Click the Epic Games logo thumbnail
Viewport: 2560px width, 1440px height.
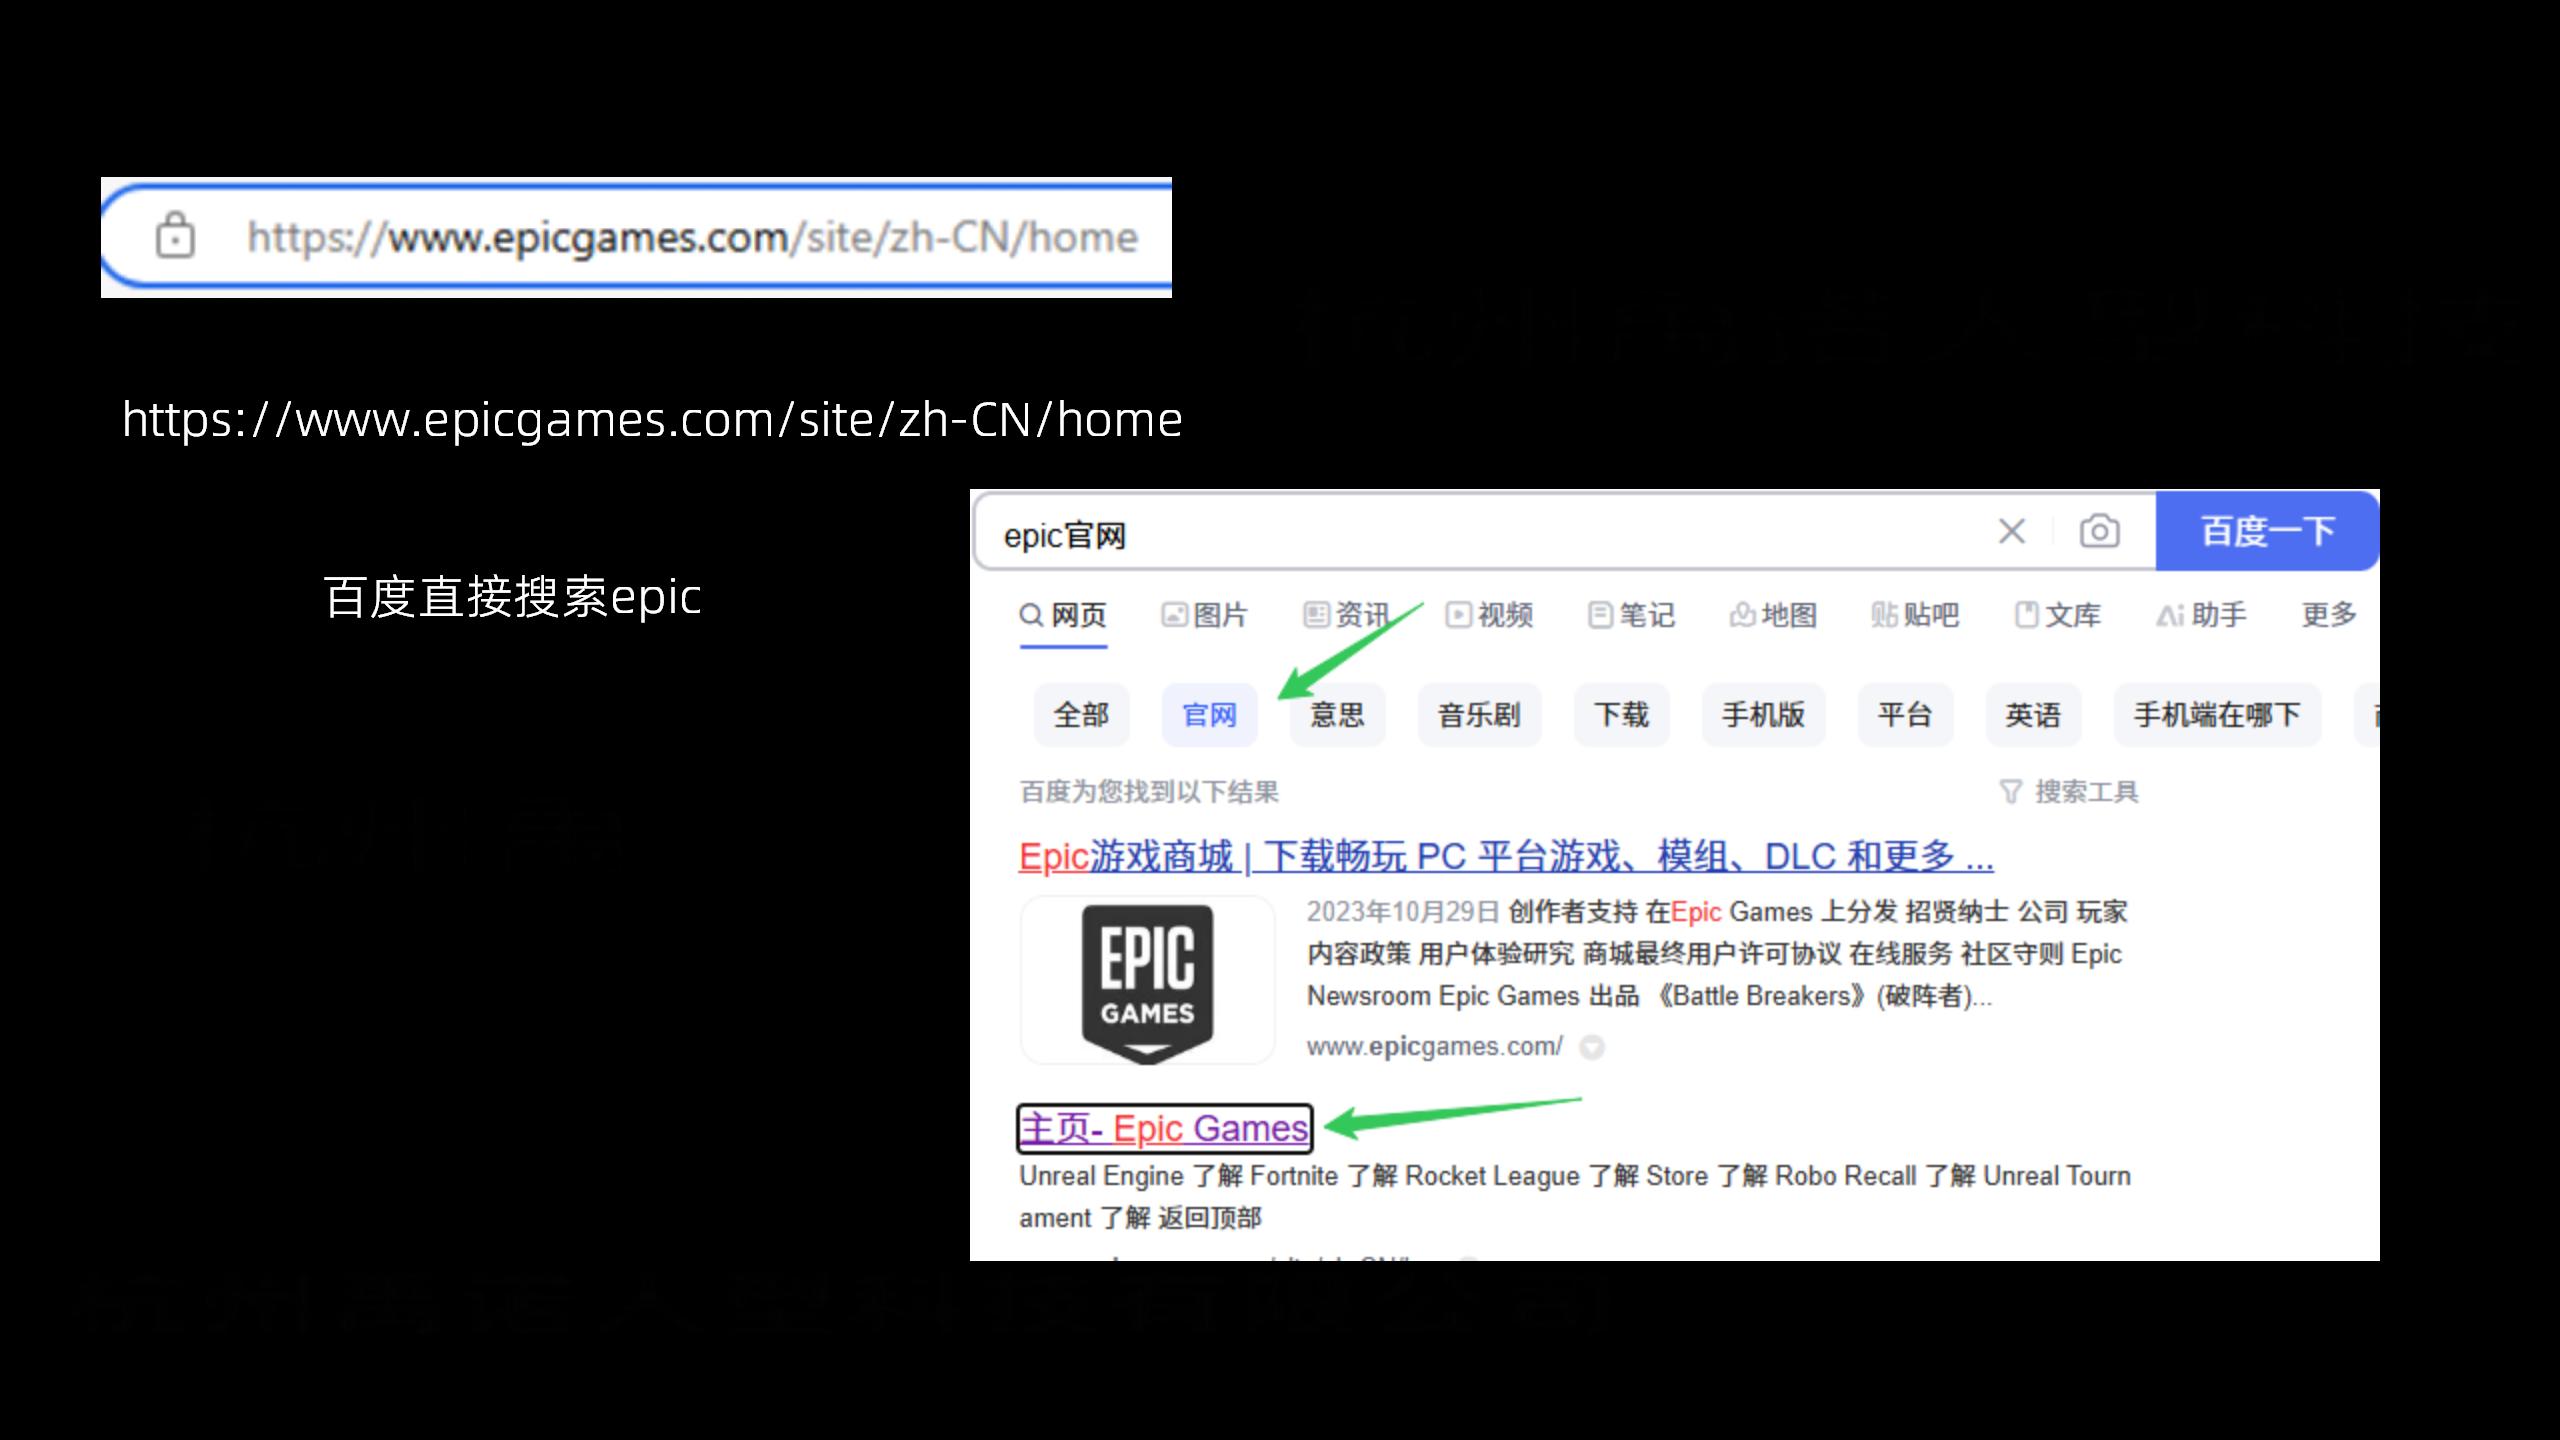[x=1147, y=980]
